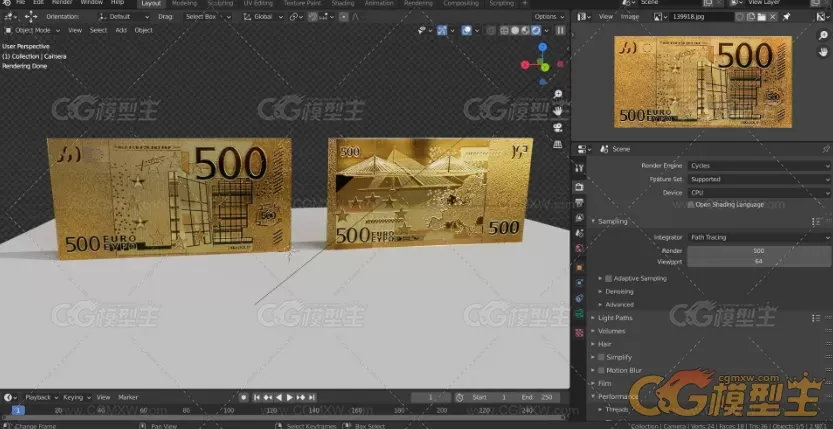Toggle snapping magnet icon in viewport header
The image size is (833, 429).
tap(313, 16)
